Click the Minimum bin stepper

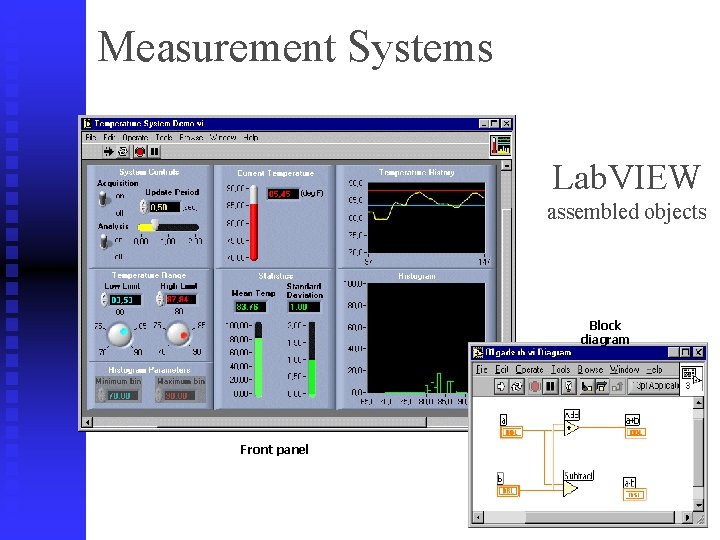point(101,395)
